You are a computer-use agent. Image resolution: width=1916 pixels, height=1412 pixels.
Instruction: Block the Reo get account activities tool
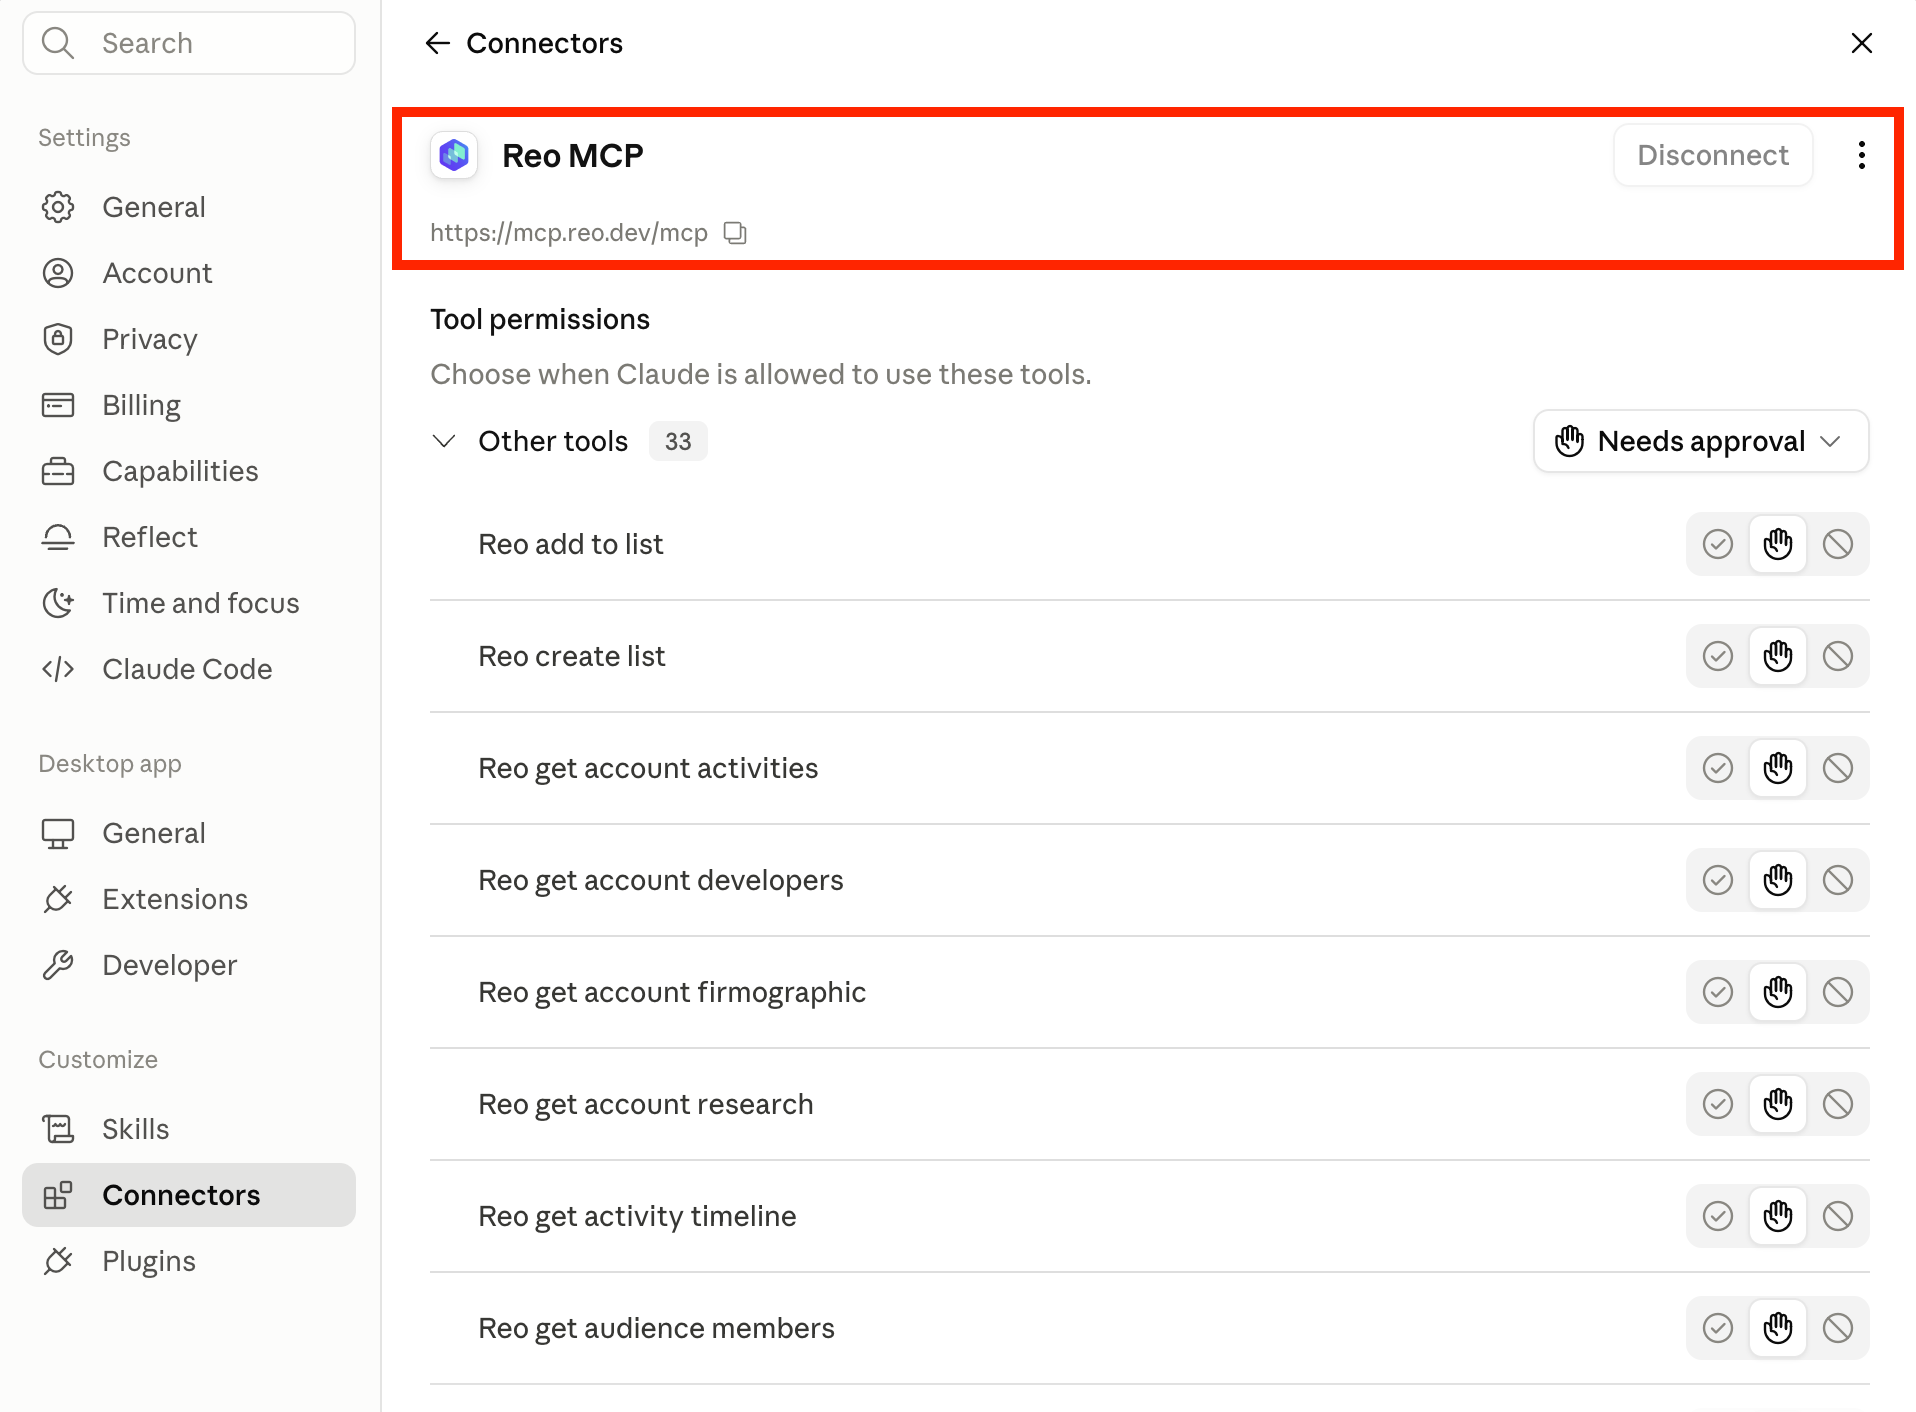(x=1838, y=768)
